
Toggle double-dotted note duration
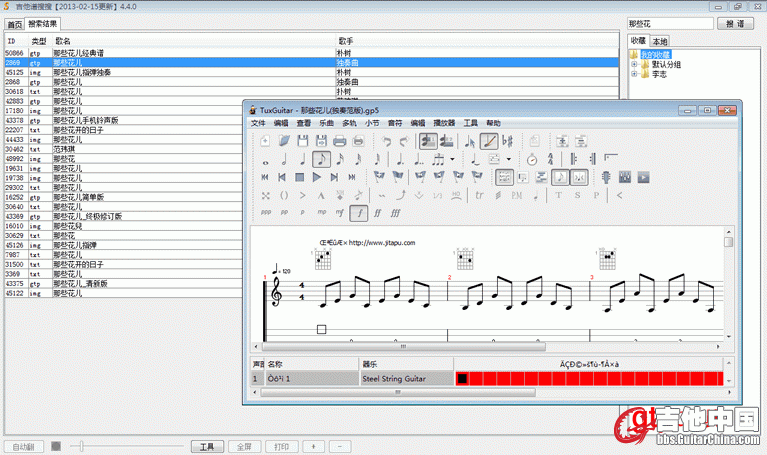tap(419, 159)
